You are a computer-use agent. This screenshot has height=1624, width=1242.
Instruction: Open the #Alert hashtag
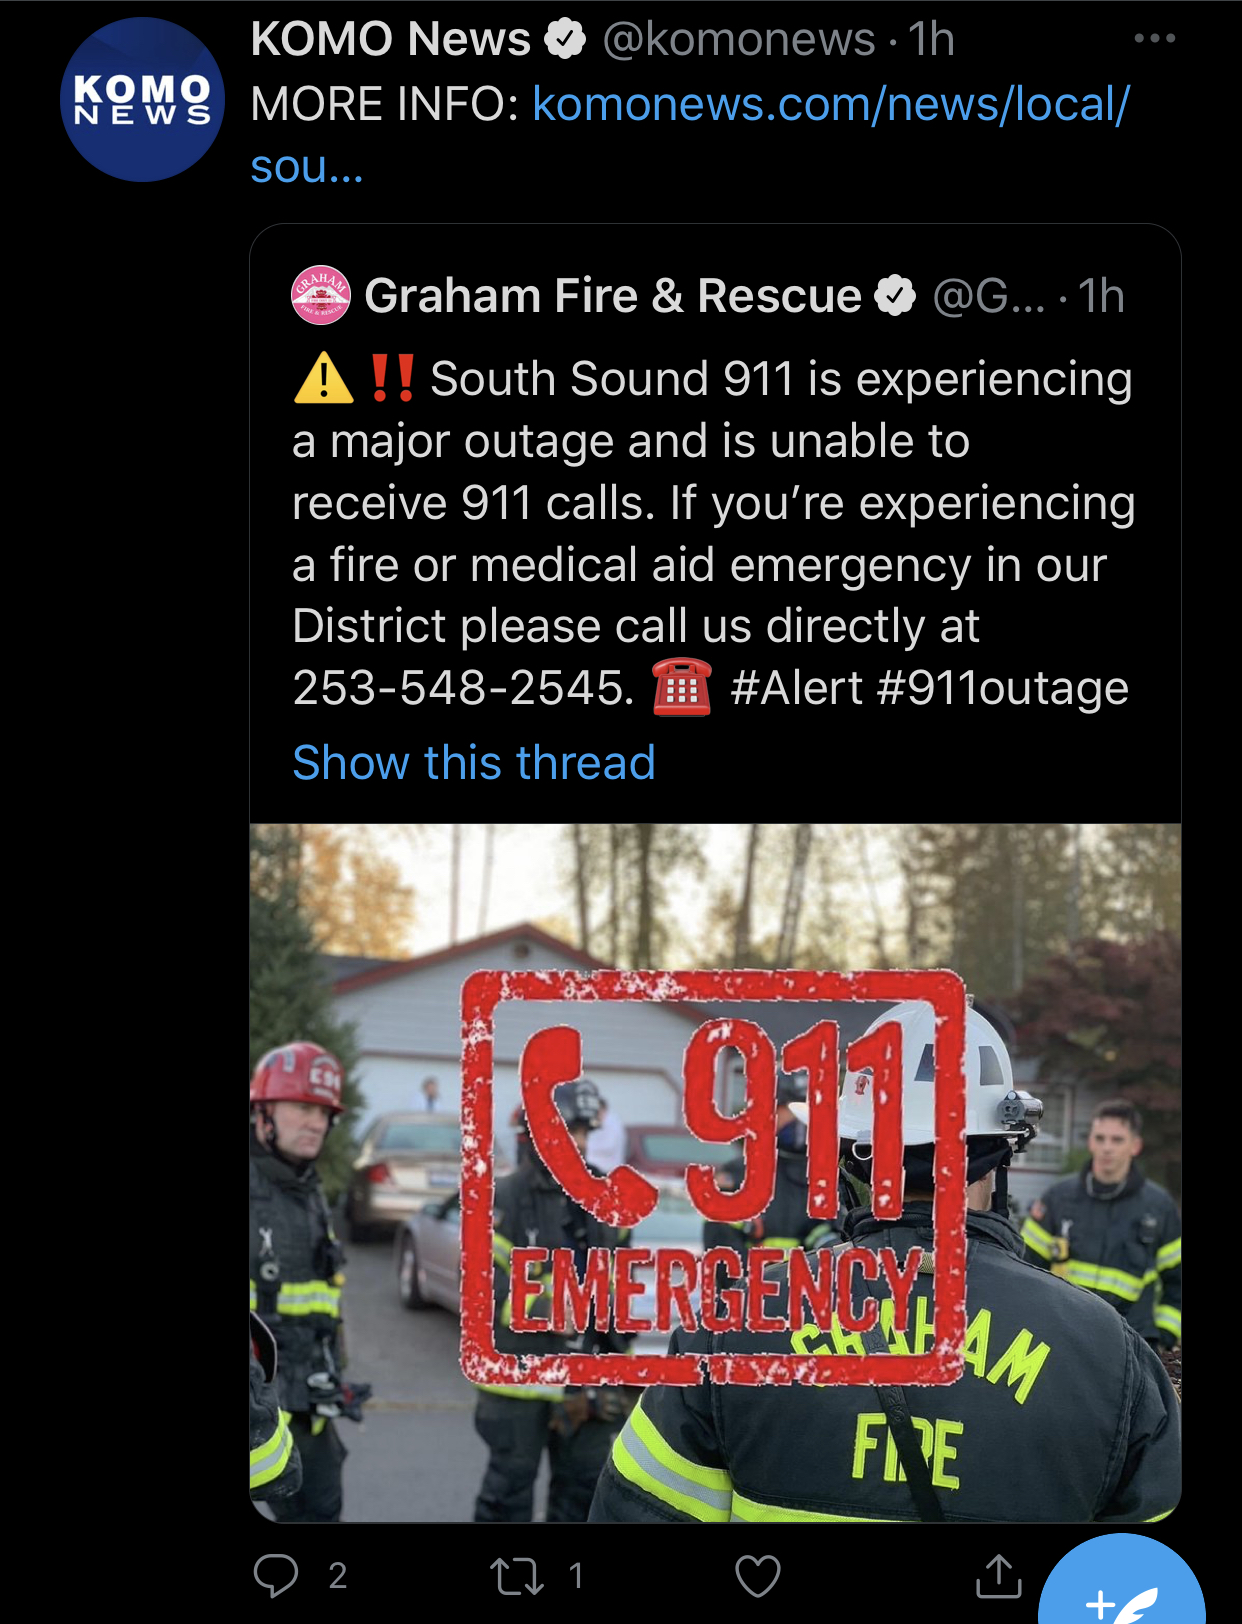click(796, 688)
